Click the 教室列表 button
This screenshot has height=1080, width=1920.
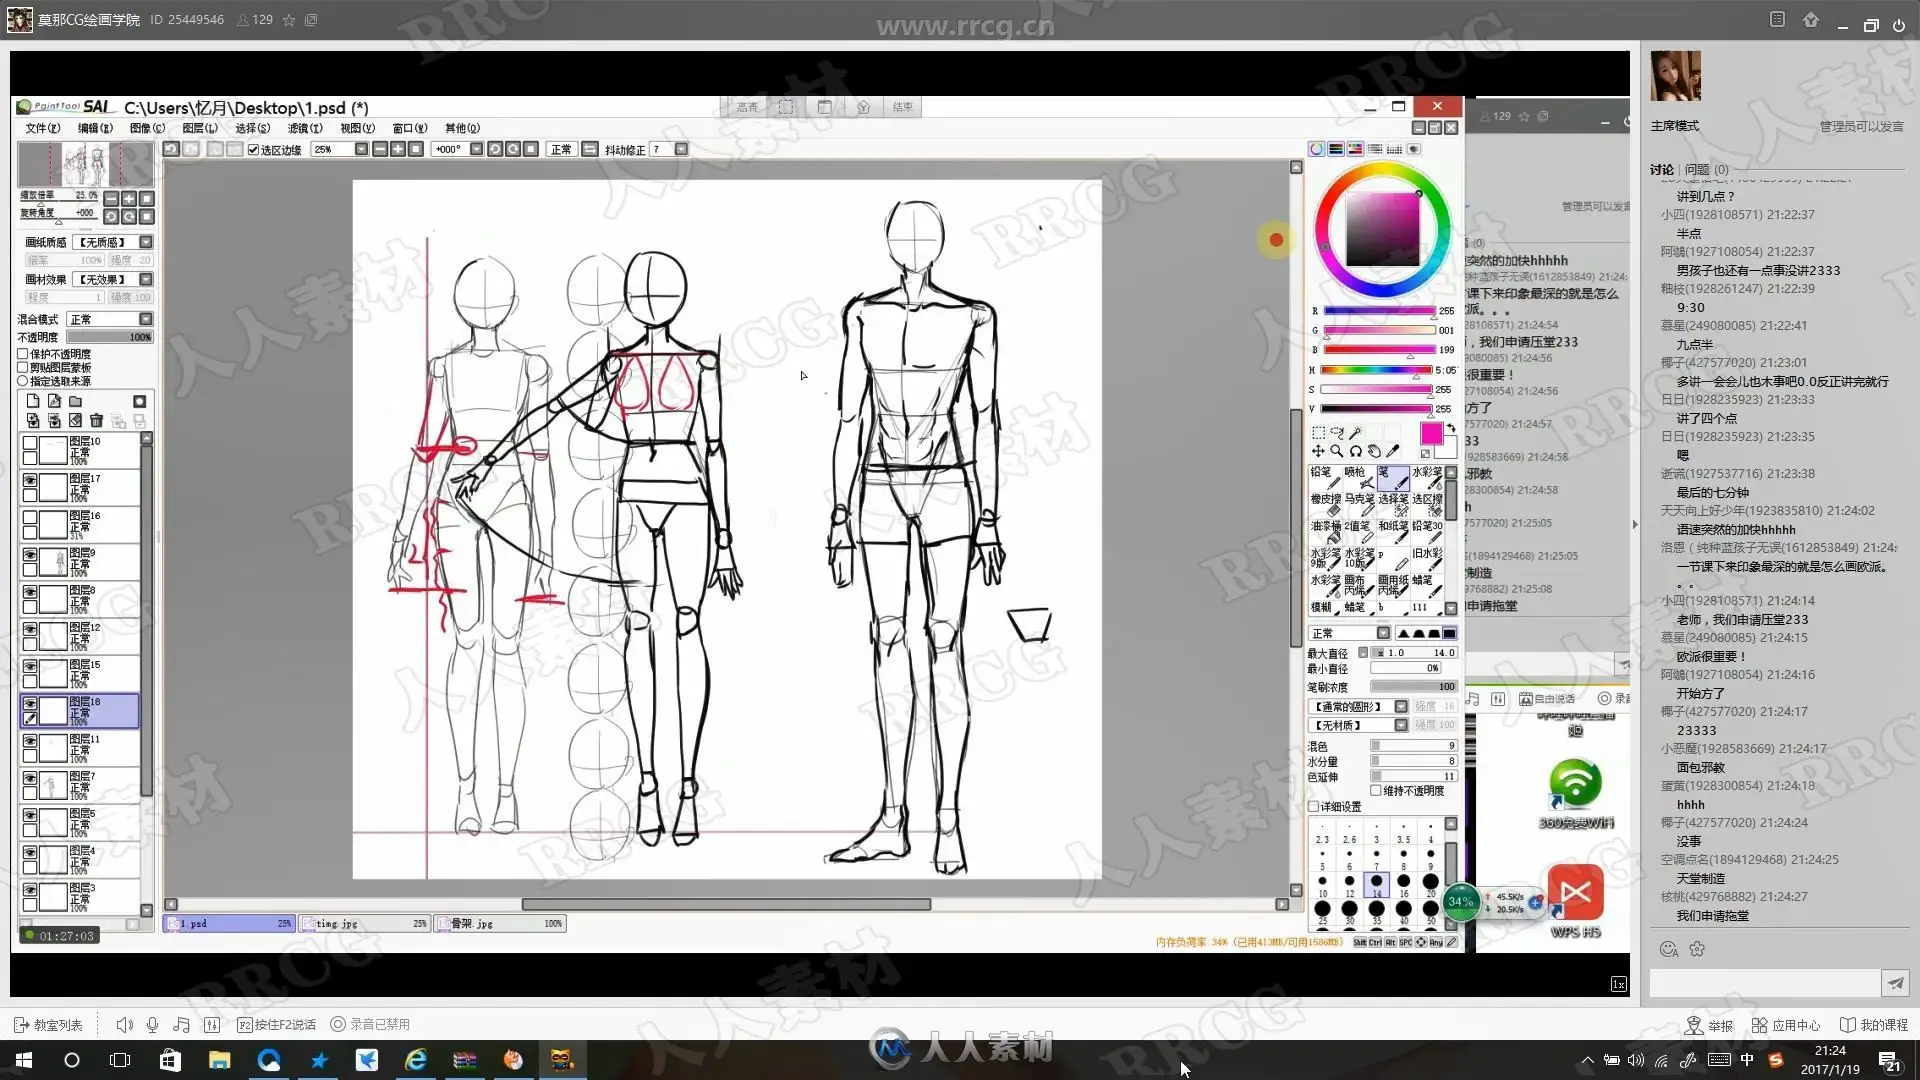(49, 1025)
